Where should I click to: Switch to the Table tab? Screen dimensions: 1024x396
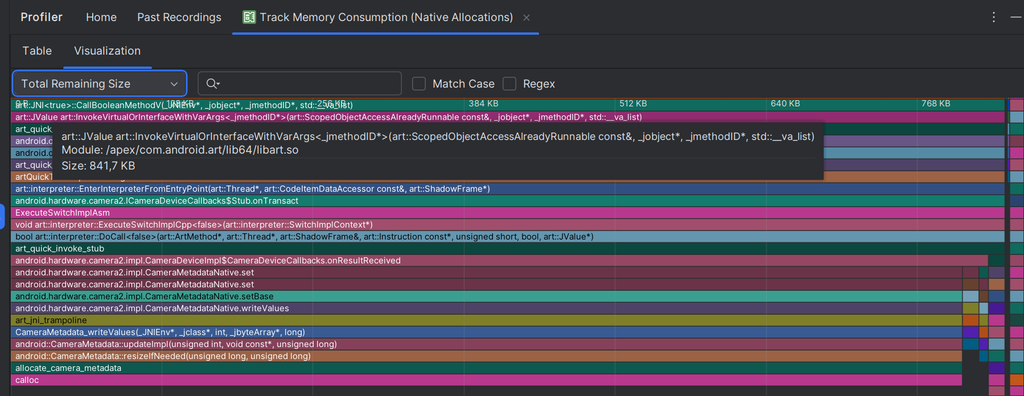click(x=37, y=50)
